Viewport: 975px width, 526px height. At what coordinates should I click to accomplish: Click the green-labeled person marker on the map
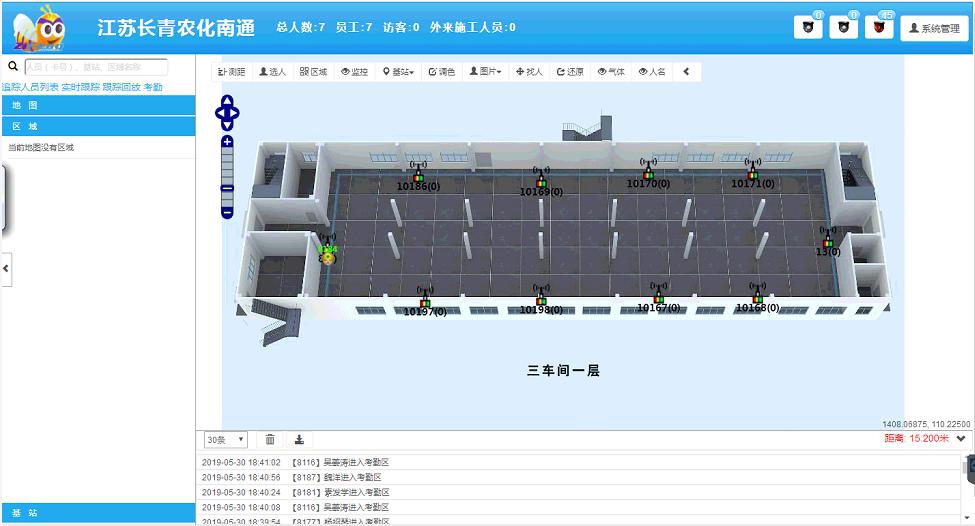[x=328, y=255]
